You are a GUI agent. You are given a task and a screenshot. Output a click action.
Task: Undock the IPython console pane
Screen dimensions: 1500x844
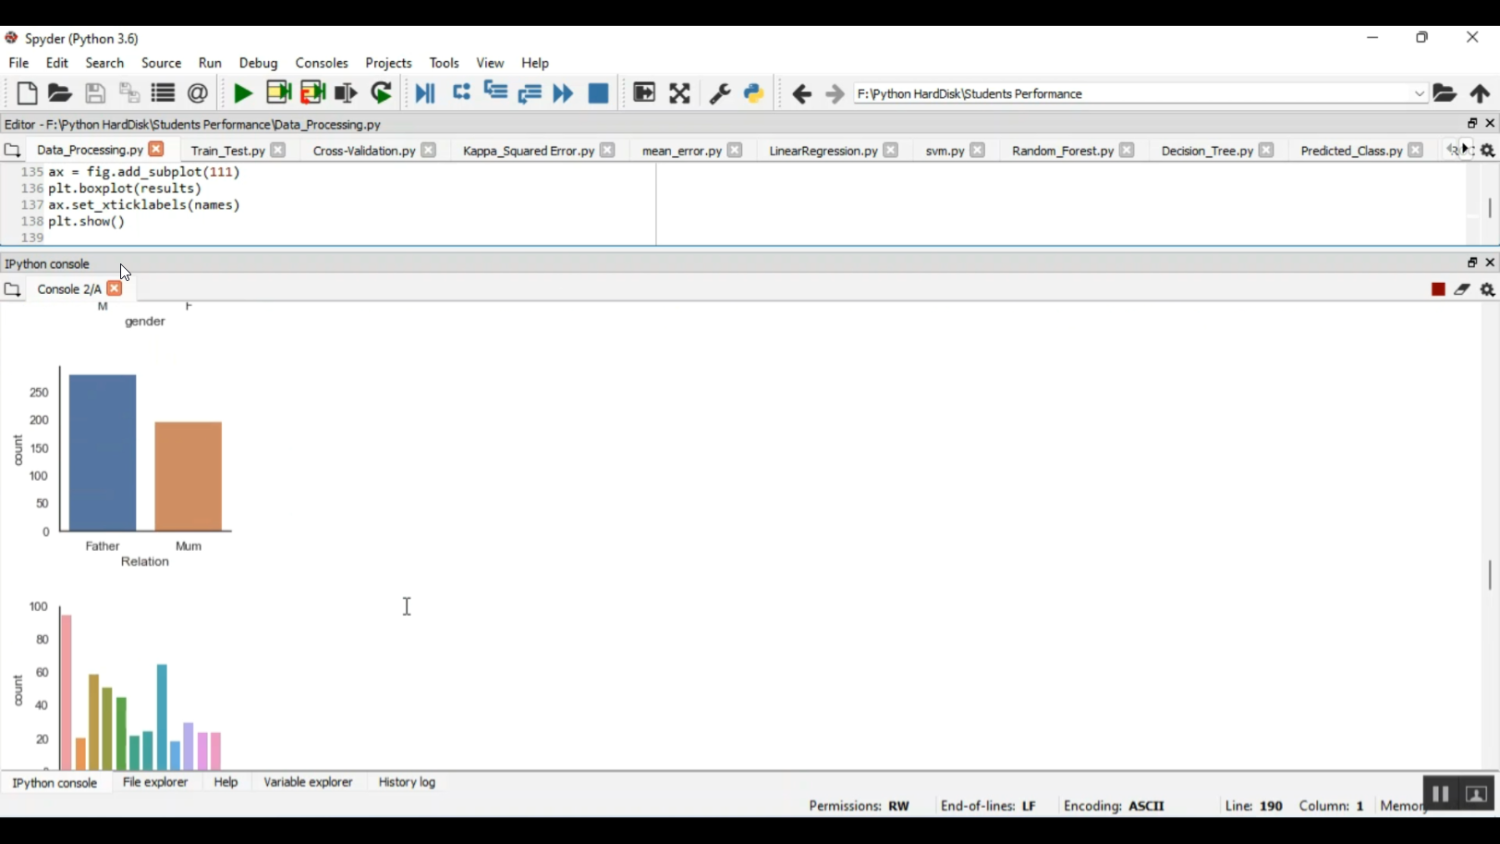click(1472, 262)
